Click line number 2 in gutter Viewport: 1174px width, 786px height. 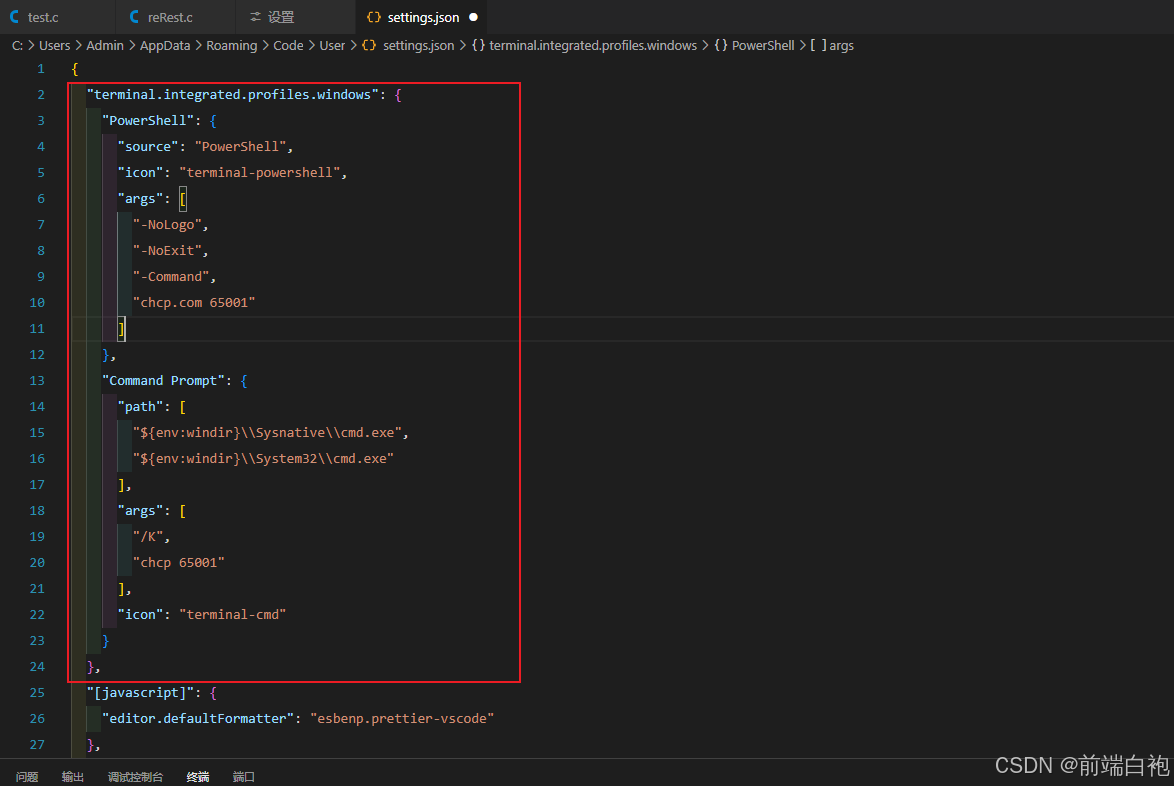pos(40,94)
